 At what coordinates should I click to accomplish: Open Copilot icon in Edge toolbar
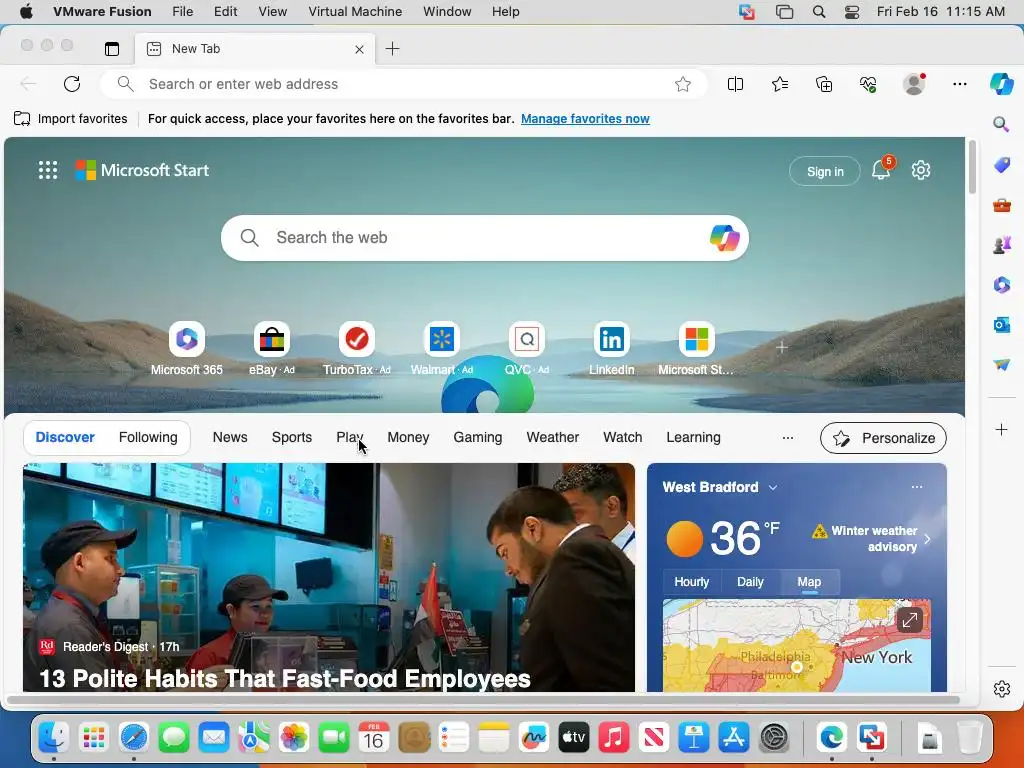click(x=1001, y=84)
